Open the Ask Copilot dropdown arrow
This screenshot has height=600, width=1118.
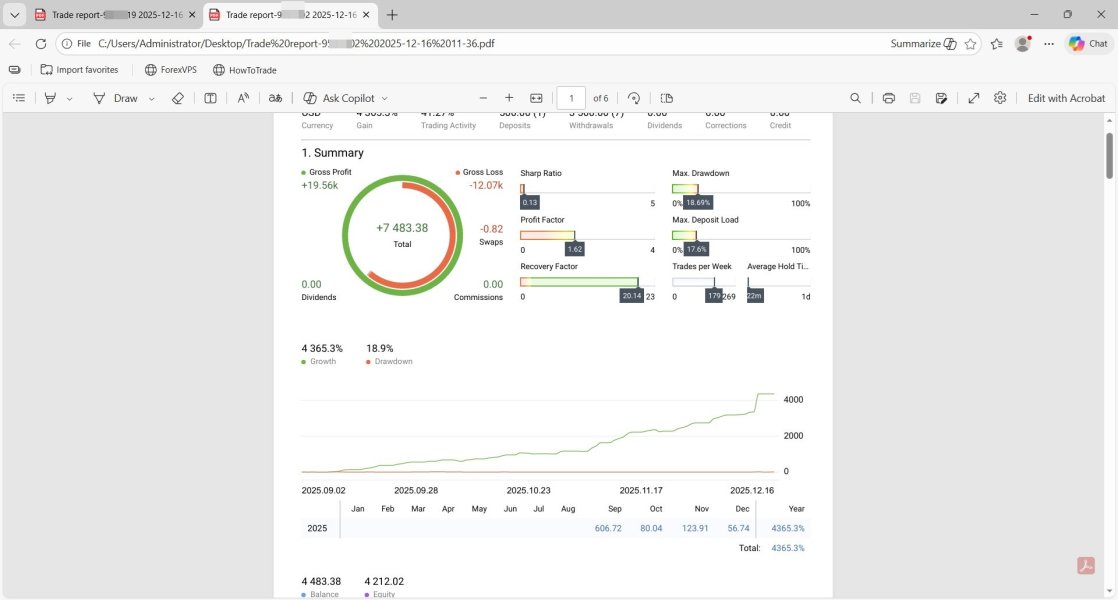384,99
